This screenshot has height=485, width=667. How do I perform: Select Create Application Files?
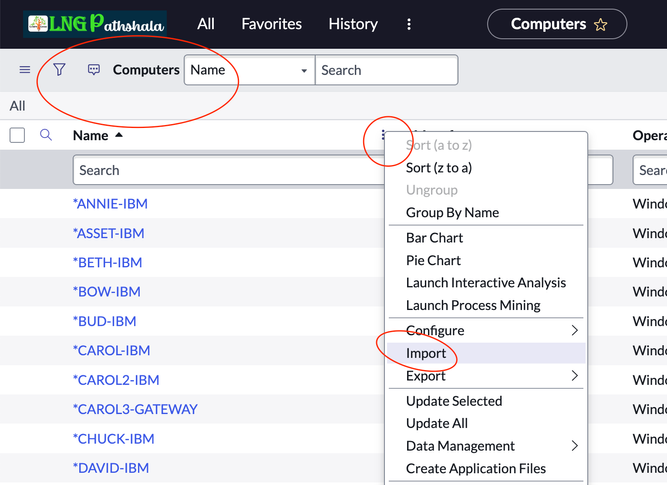click(476, 468)
